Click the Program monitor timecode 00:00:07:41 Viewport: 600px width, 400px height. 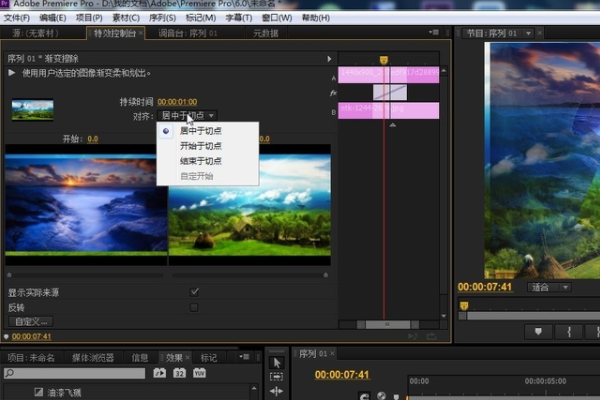(485, 287)
